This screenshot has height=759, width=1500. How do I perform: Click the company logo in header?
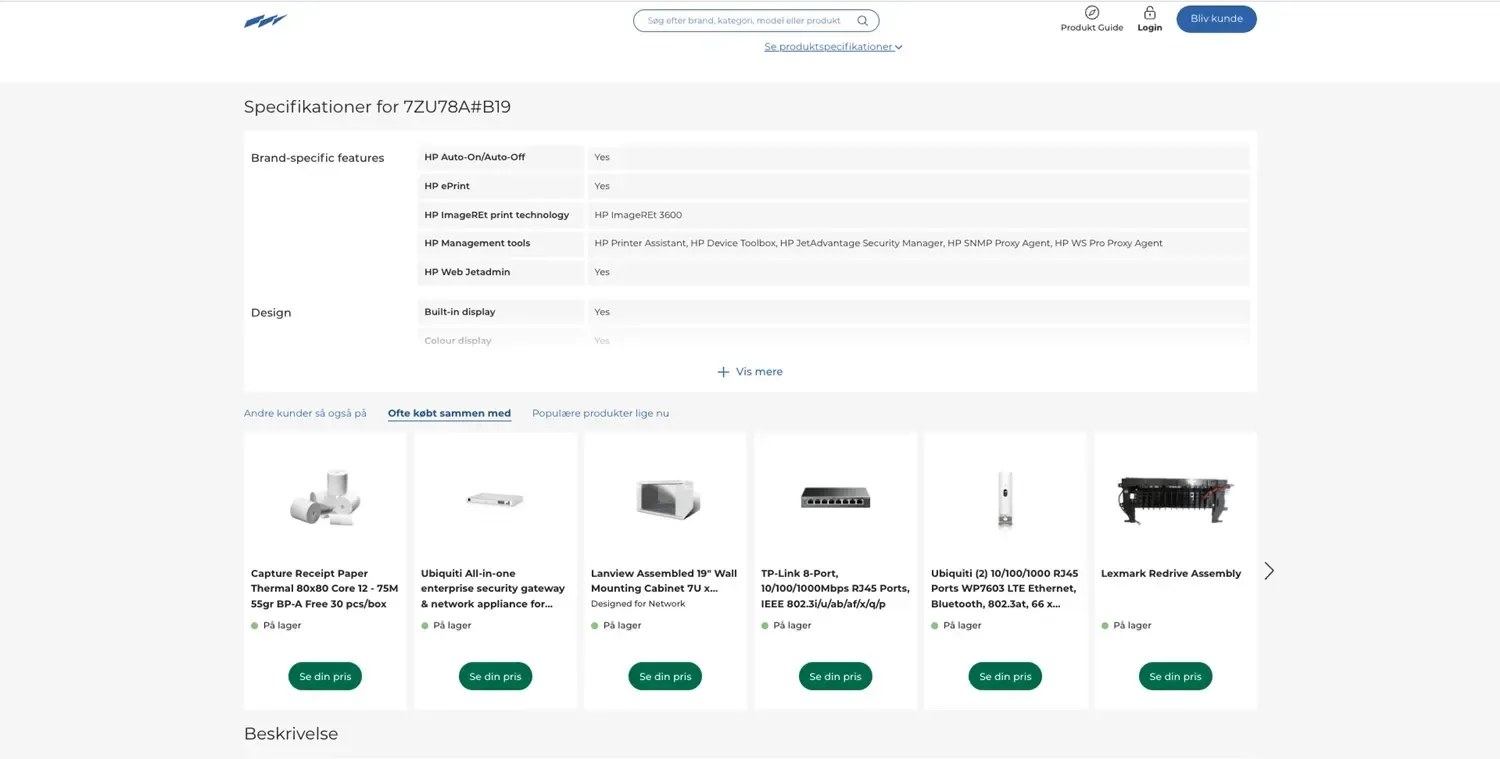(266, 21)
